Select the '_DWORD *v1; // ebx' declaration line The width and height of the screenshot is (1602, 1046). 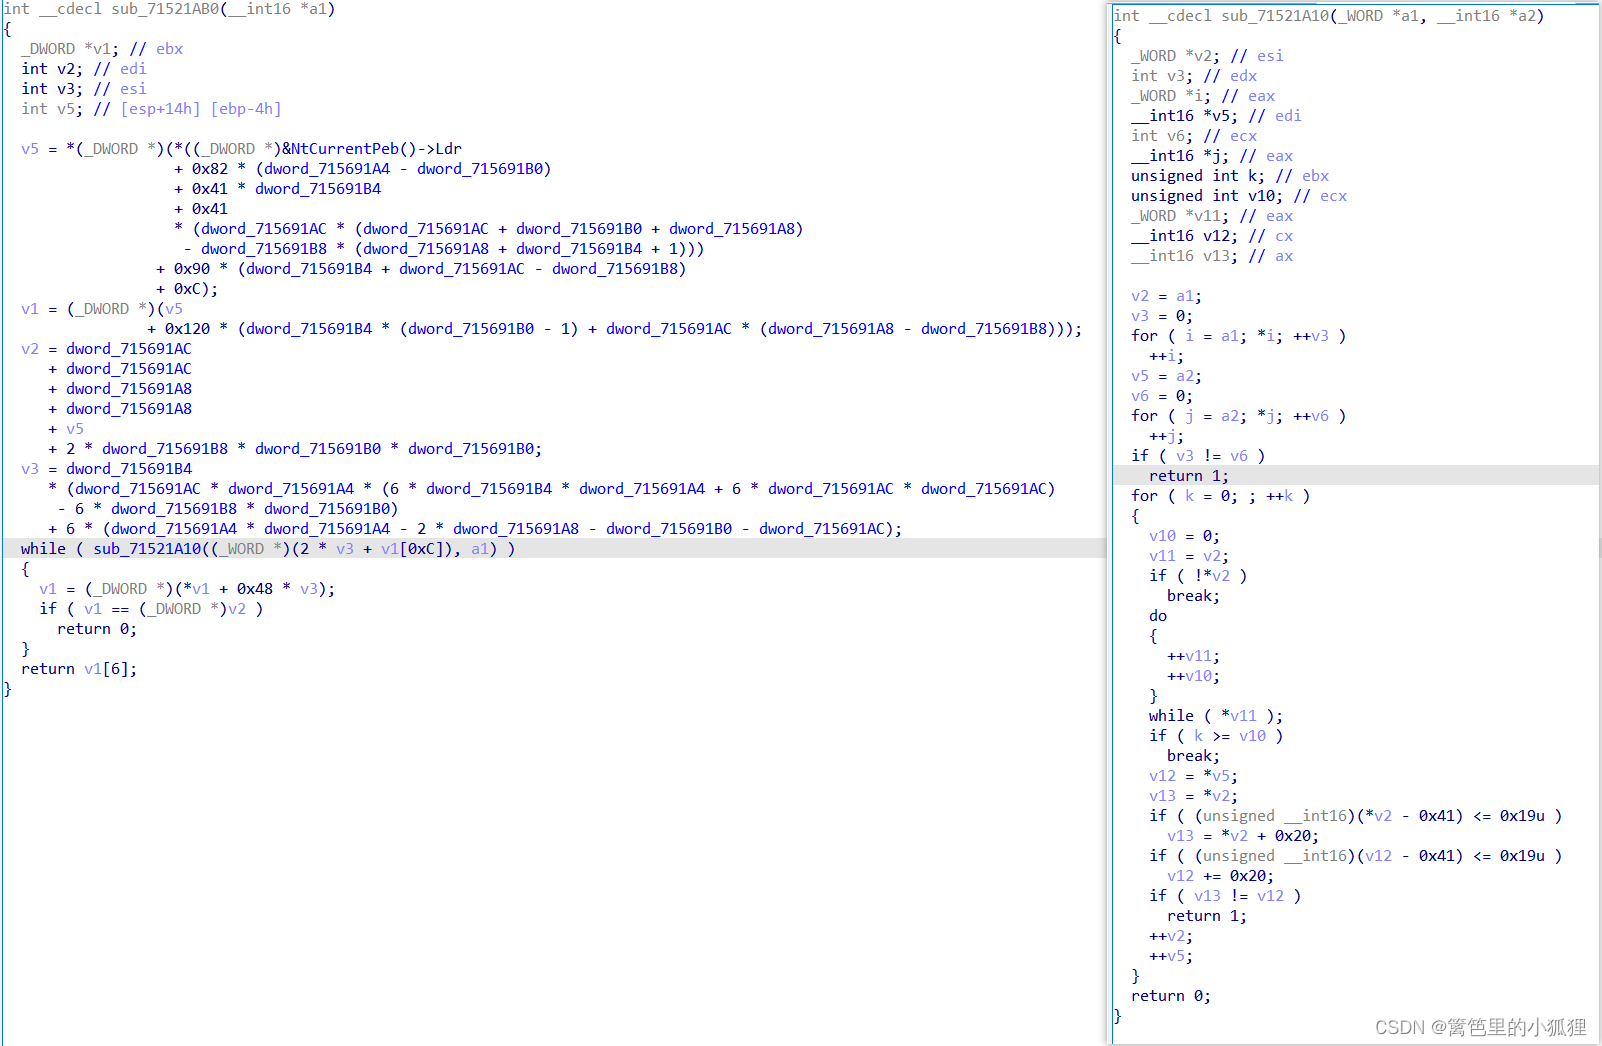102,49
